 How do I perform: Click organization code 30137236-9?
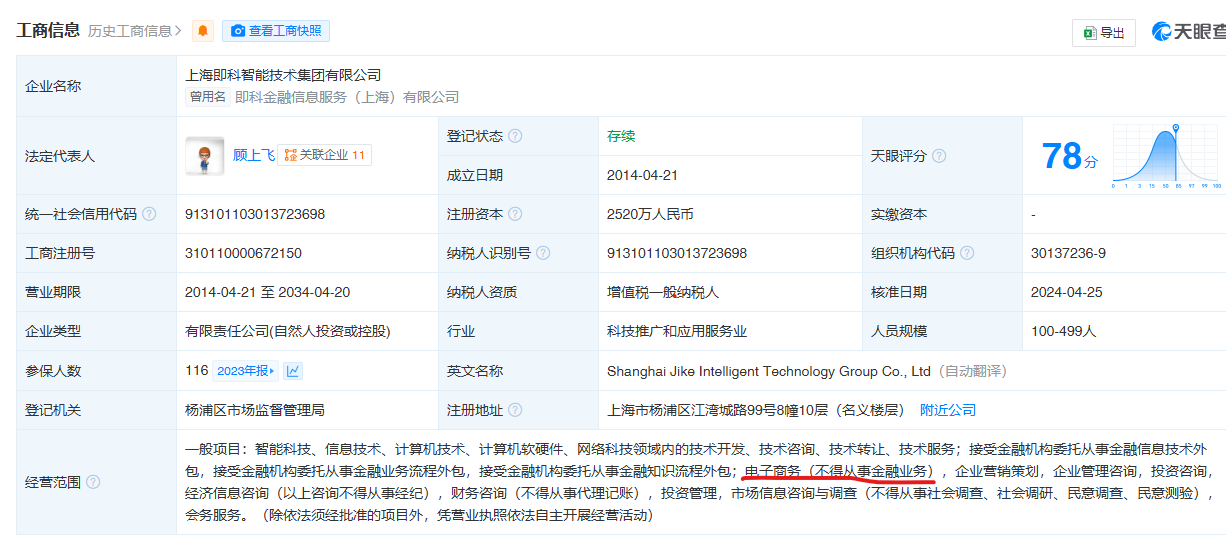[1068, 253]
